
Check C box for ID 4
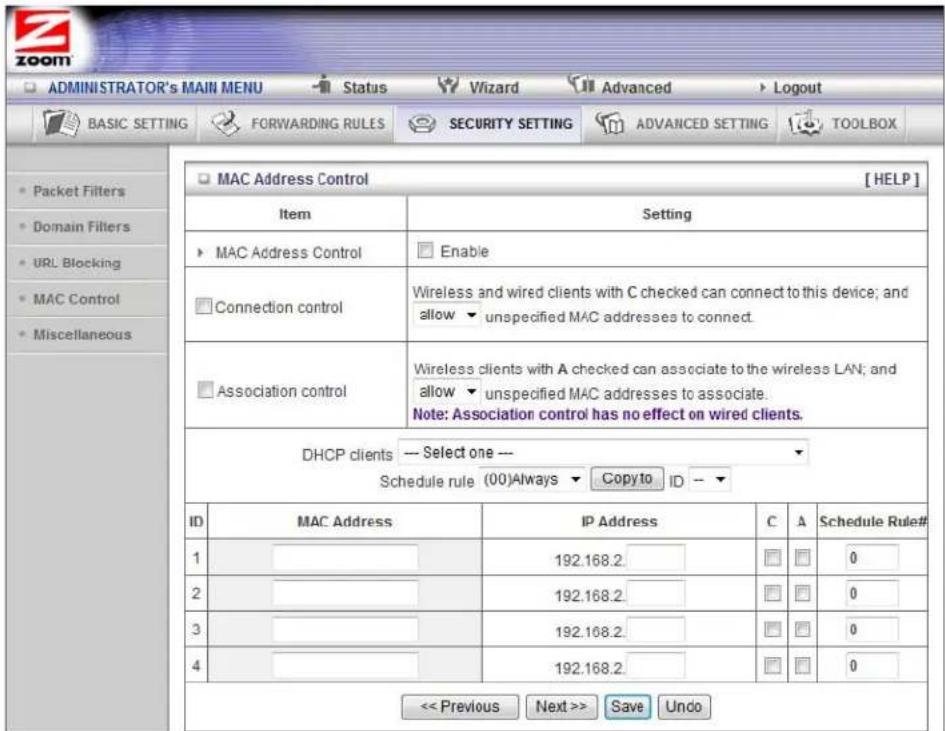click(x=772, y=666)
